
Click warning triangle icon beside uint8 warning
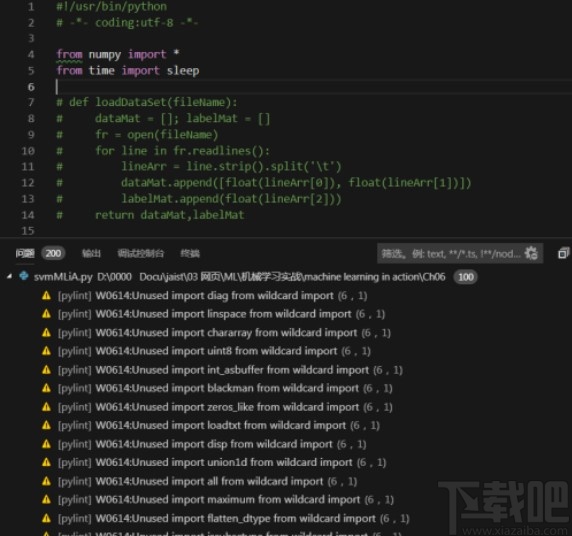coord(46,351)
